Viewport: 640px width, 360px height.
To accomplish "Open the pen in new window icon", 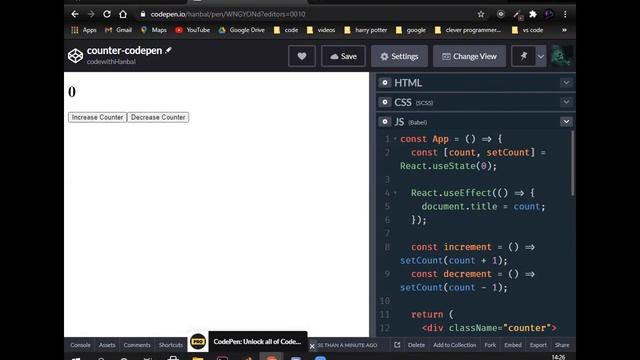I will pos(397,345).
